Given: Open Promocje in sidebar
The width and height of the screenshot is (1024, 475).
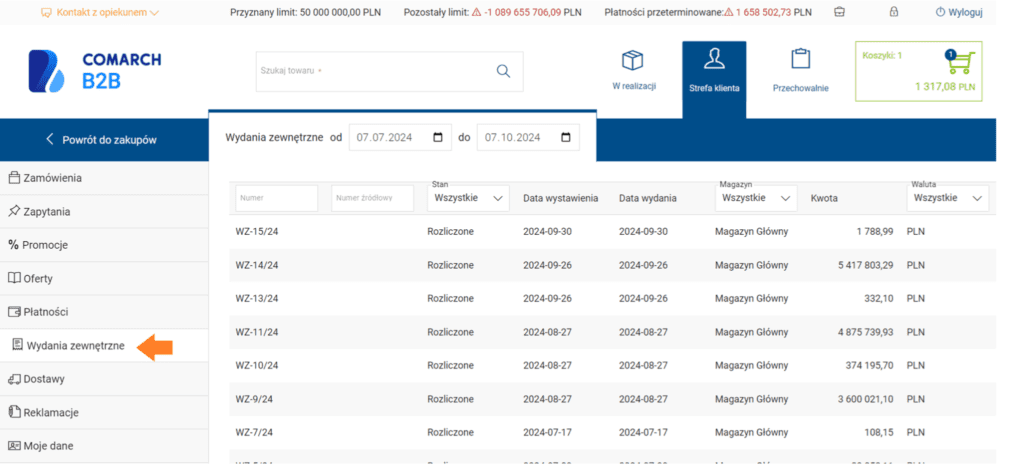Looking at the screenshot, I should (x=104, y=245).
